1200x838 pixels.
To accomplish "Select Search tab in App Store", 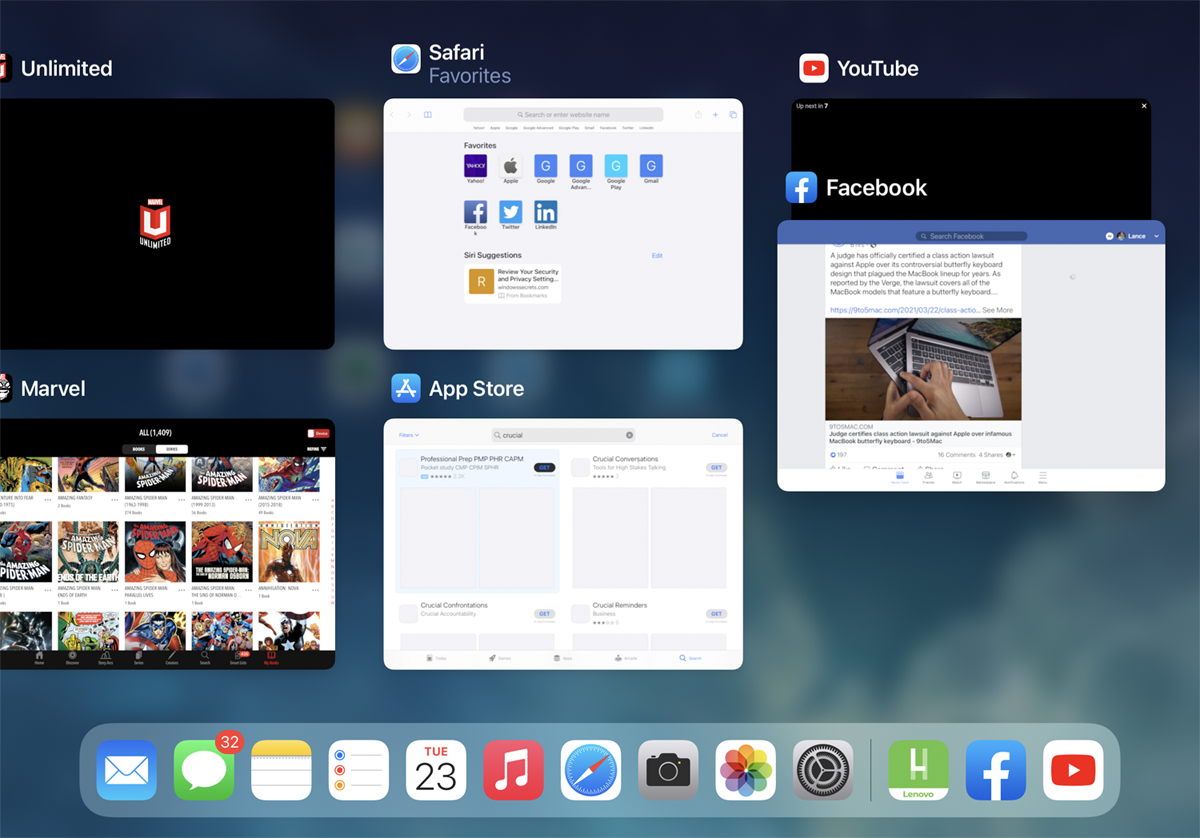I will click(x=690, y=658).
